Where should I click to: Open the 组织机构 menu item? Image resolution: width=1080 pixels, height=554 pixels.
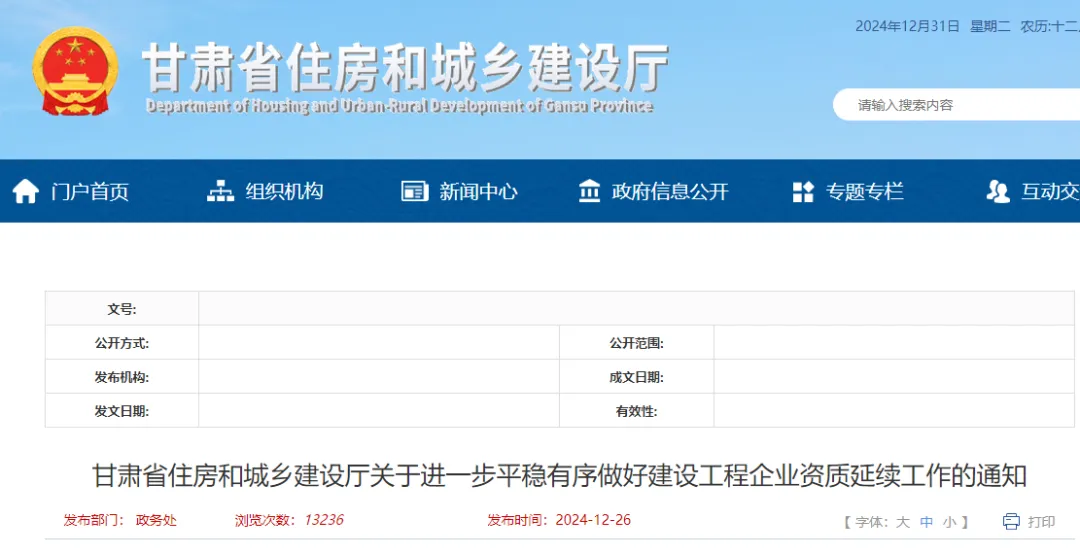(x=284, y=191)
